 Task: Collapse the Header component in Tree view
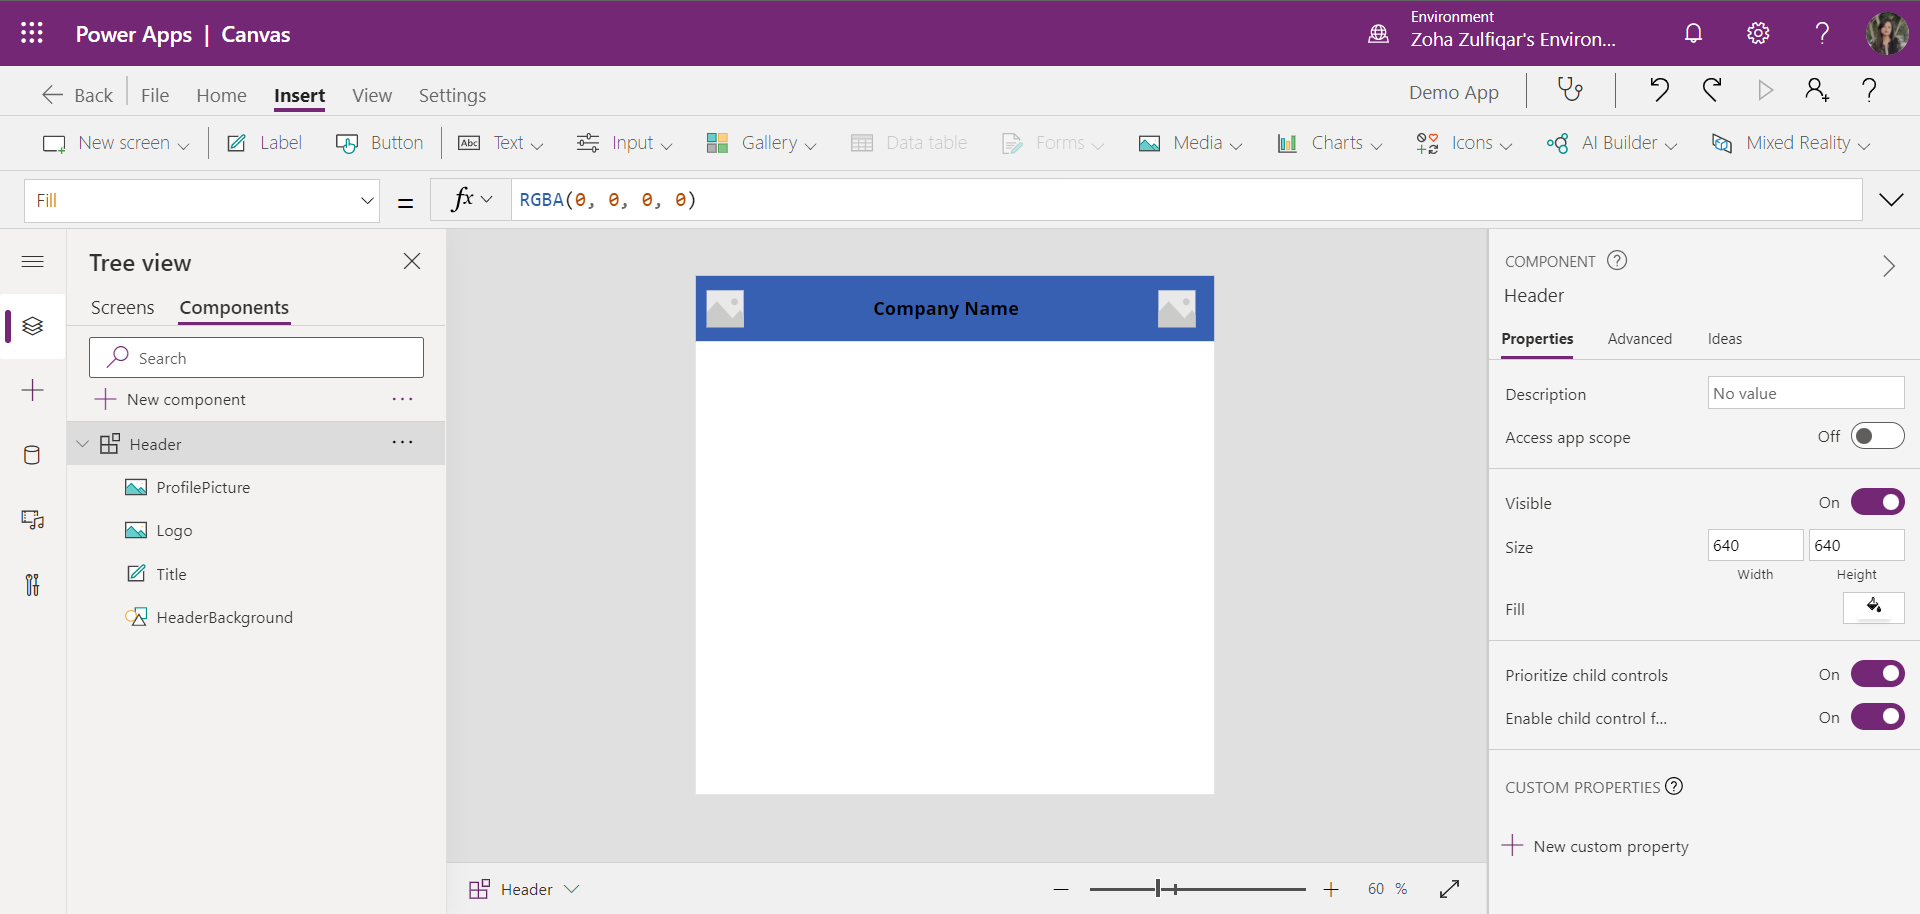(x=82, y=443)
